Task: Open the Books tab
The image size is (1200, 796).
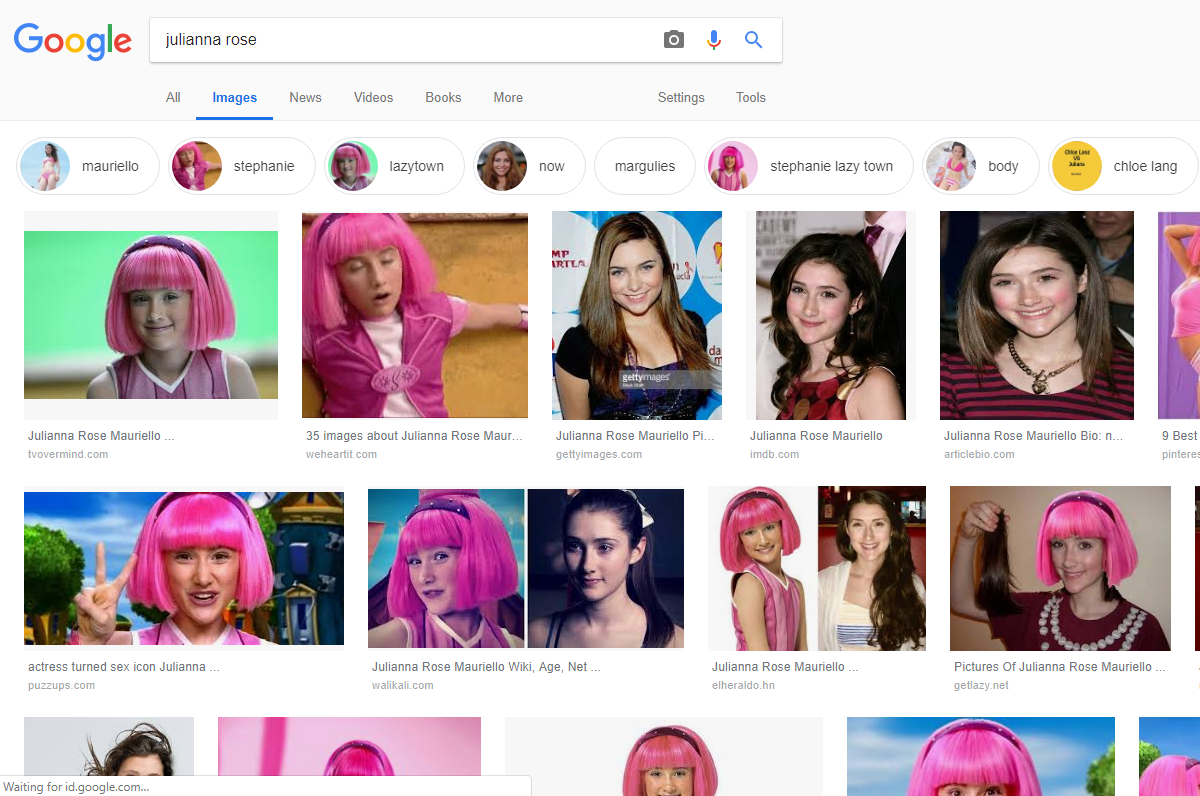Action: pos(443,97)
